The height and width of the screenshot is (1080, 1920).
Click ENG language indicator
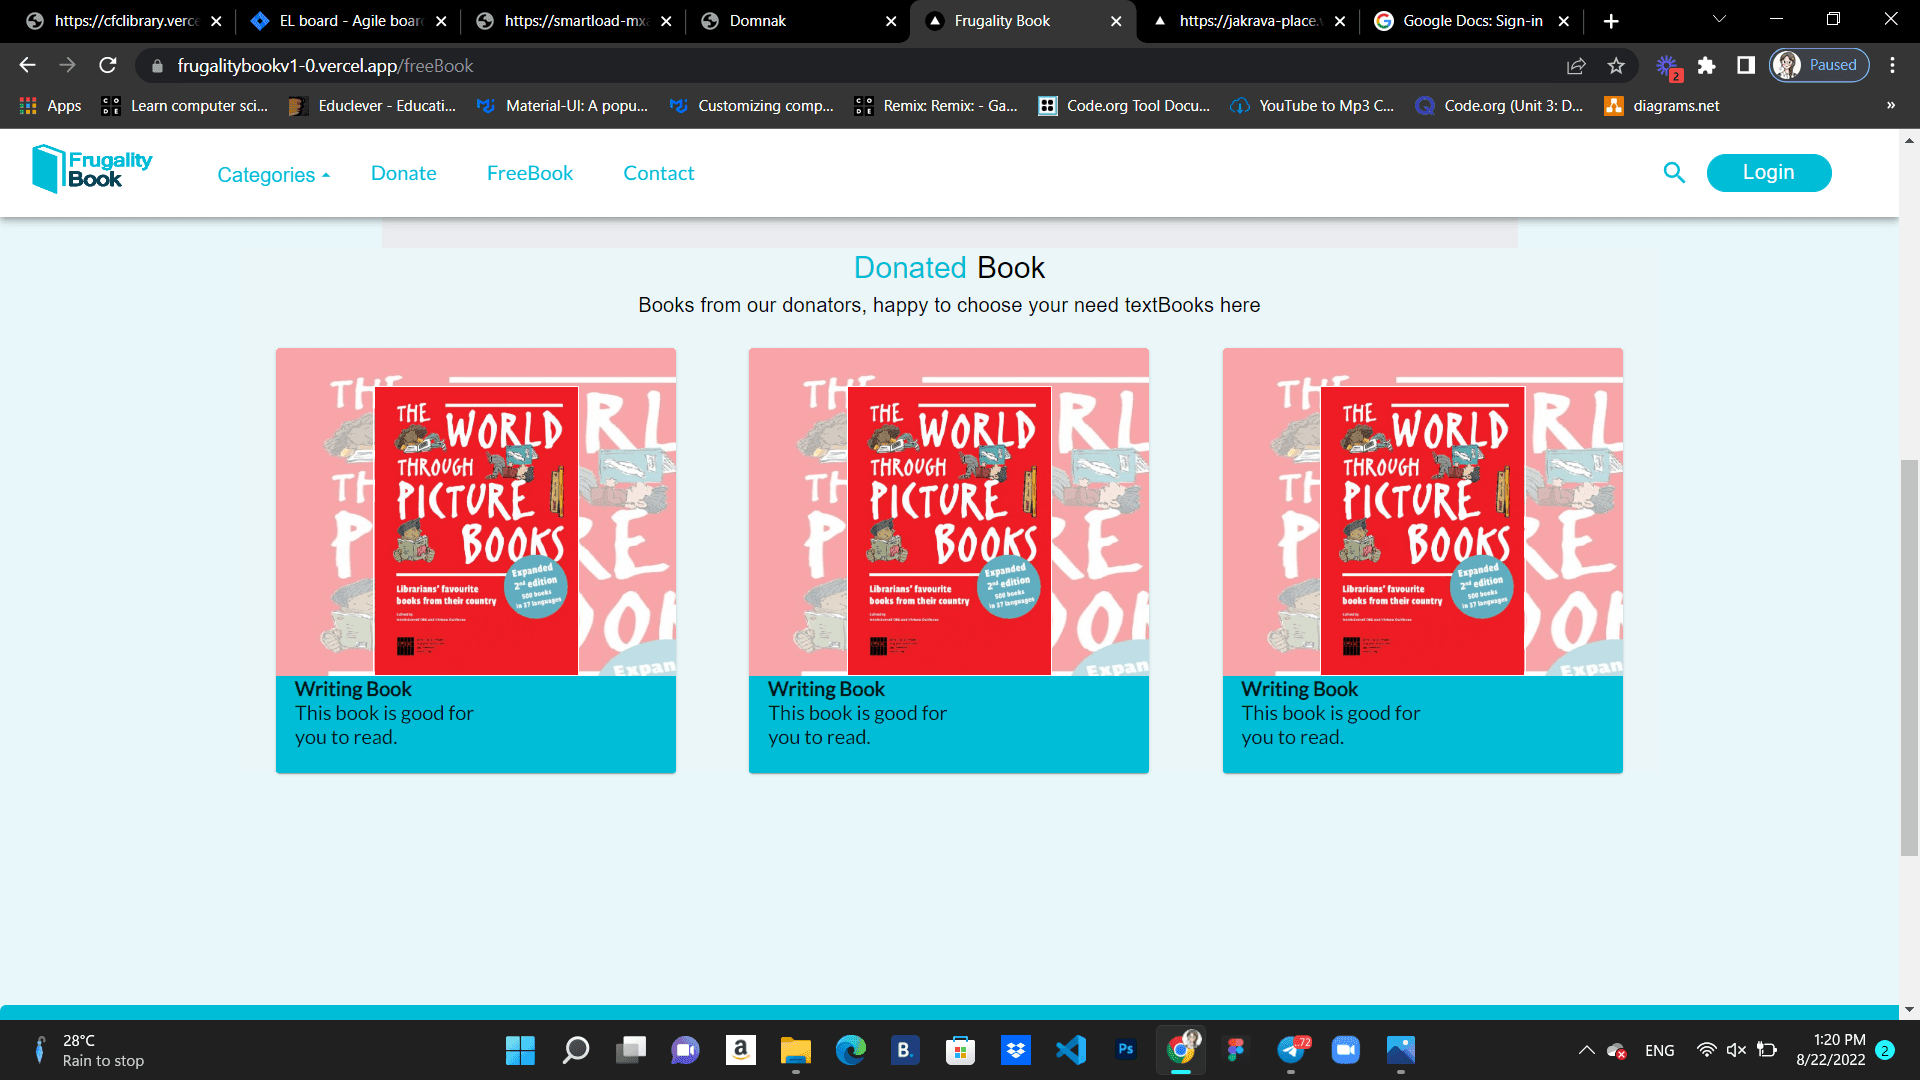(1660, 1050)
